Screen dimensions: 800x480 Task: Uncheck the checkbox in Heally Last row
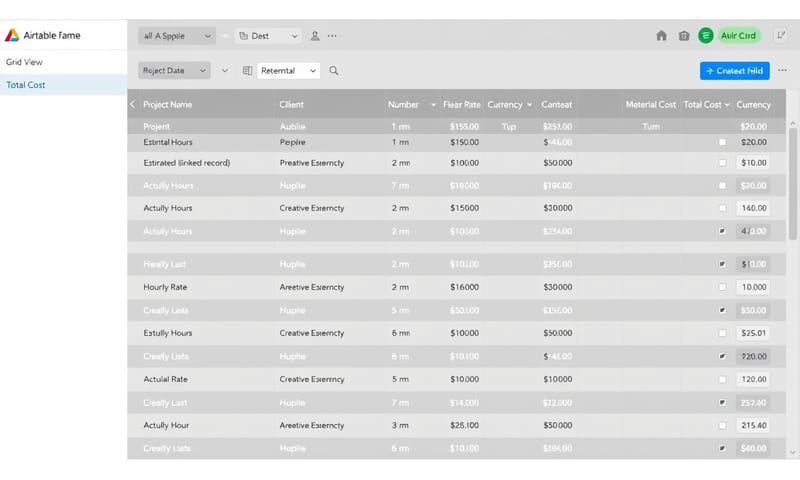pyautogui.click(x=722, y=264)
